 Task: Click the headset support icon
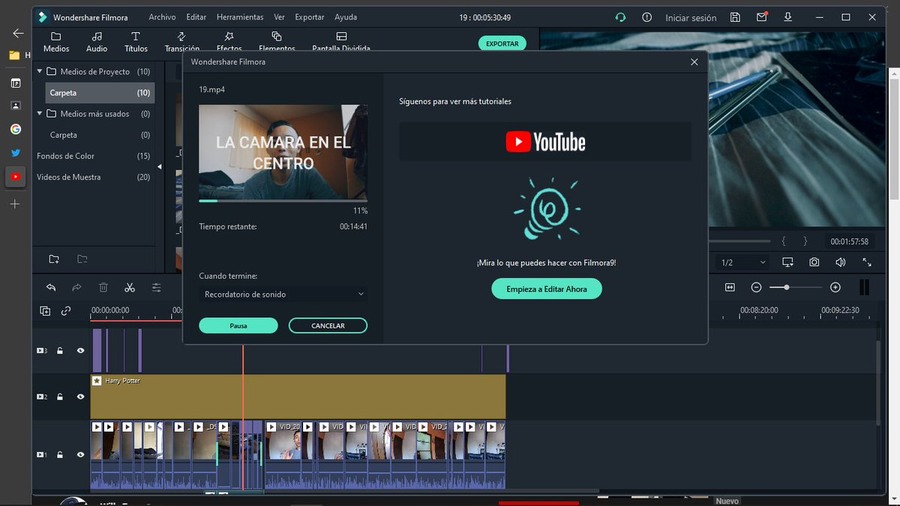(620, 17)
